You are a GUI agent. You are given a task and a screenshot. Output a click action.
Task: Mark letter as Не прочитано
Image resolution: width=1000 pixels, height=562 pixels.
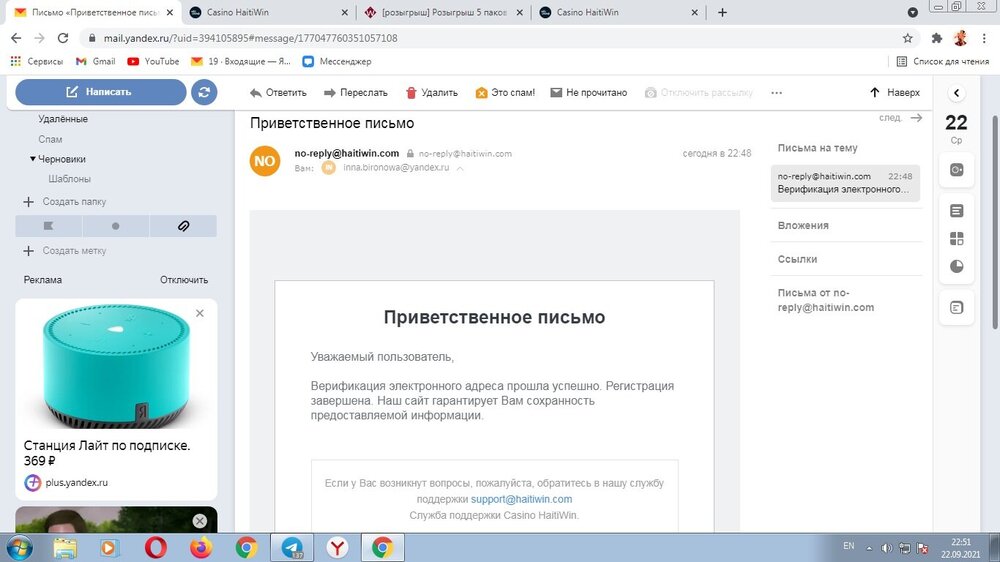(x=589, y=92)
